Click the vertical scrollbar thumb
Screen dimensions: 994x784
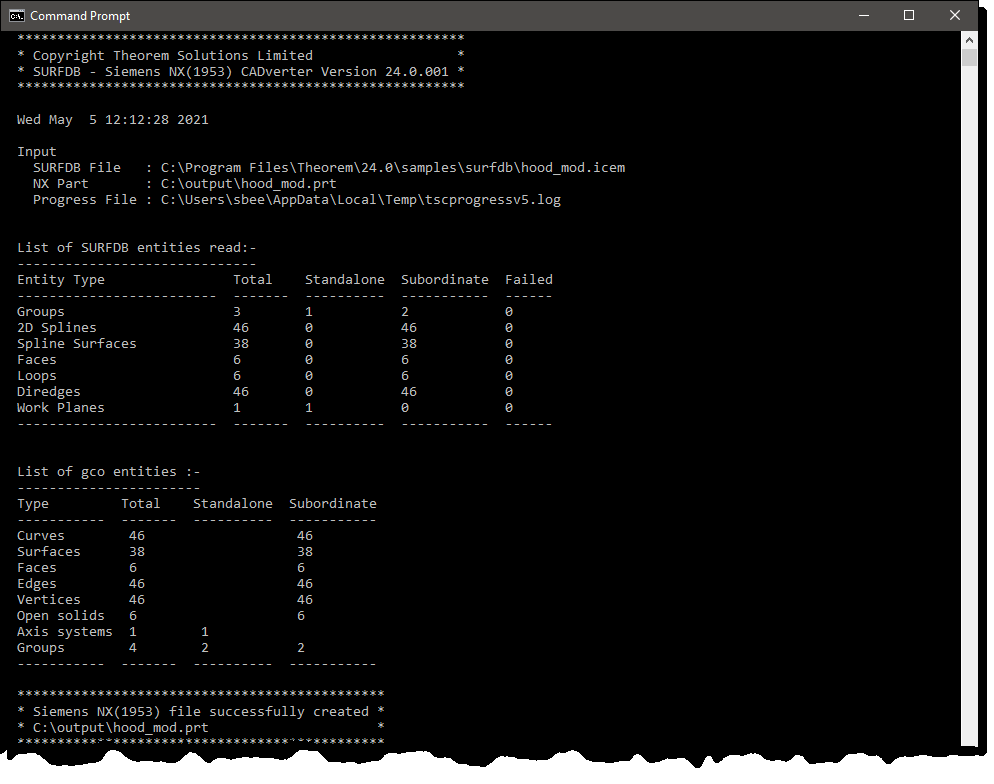(x=969, y=57)
